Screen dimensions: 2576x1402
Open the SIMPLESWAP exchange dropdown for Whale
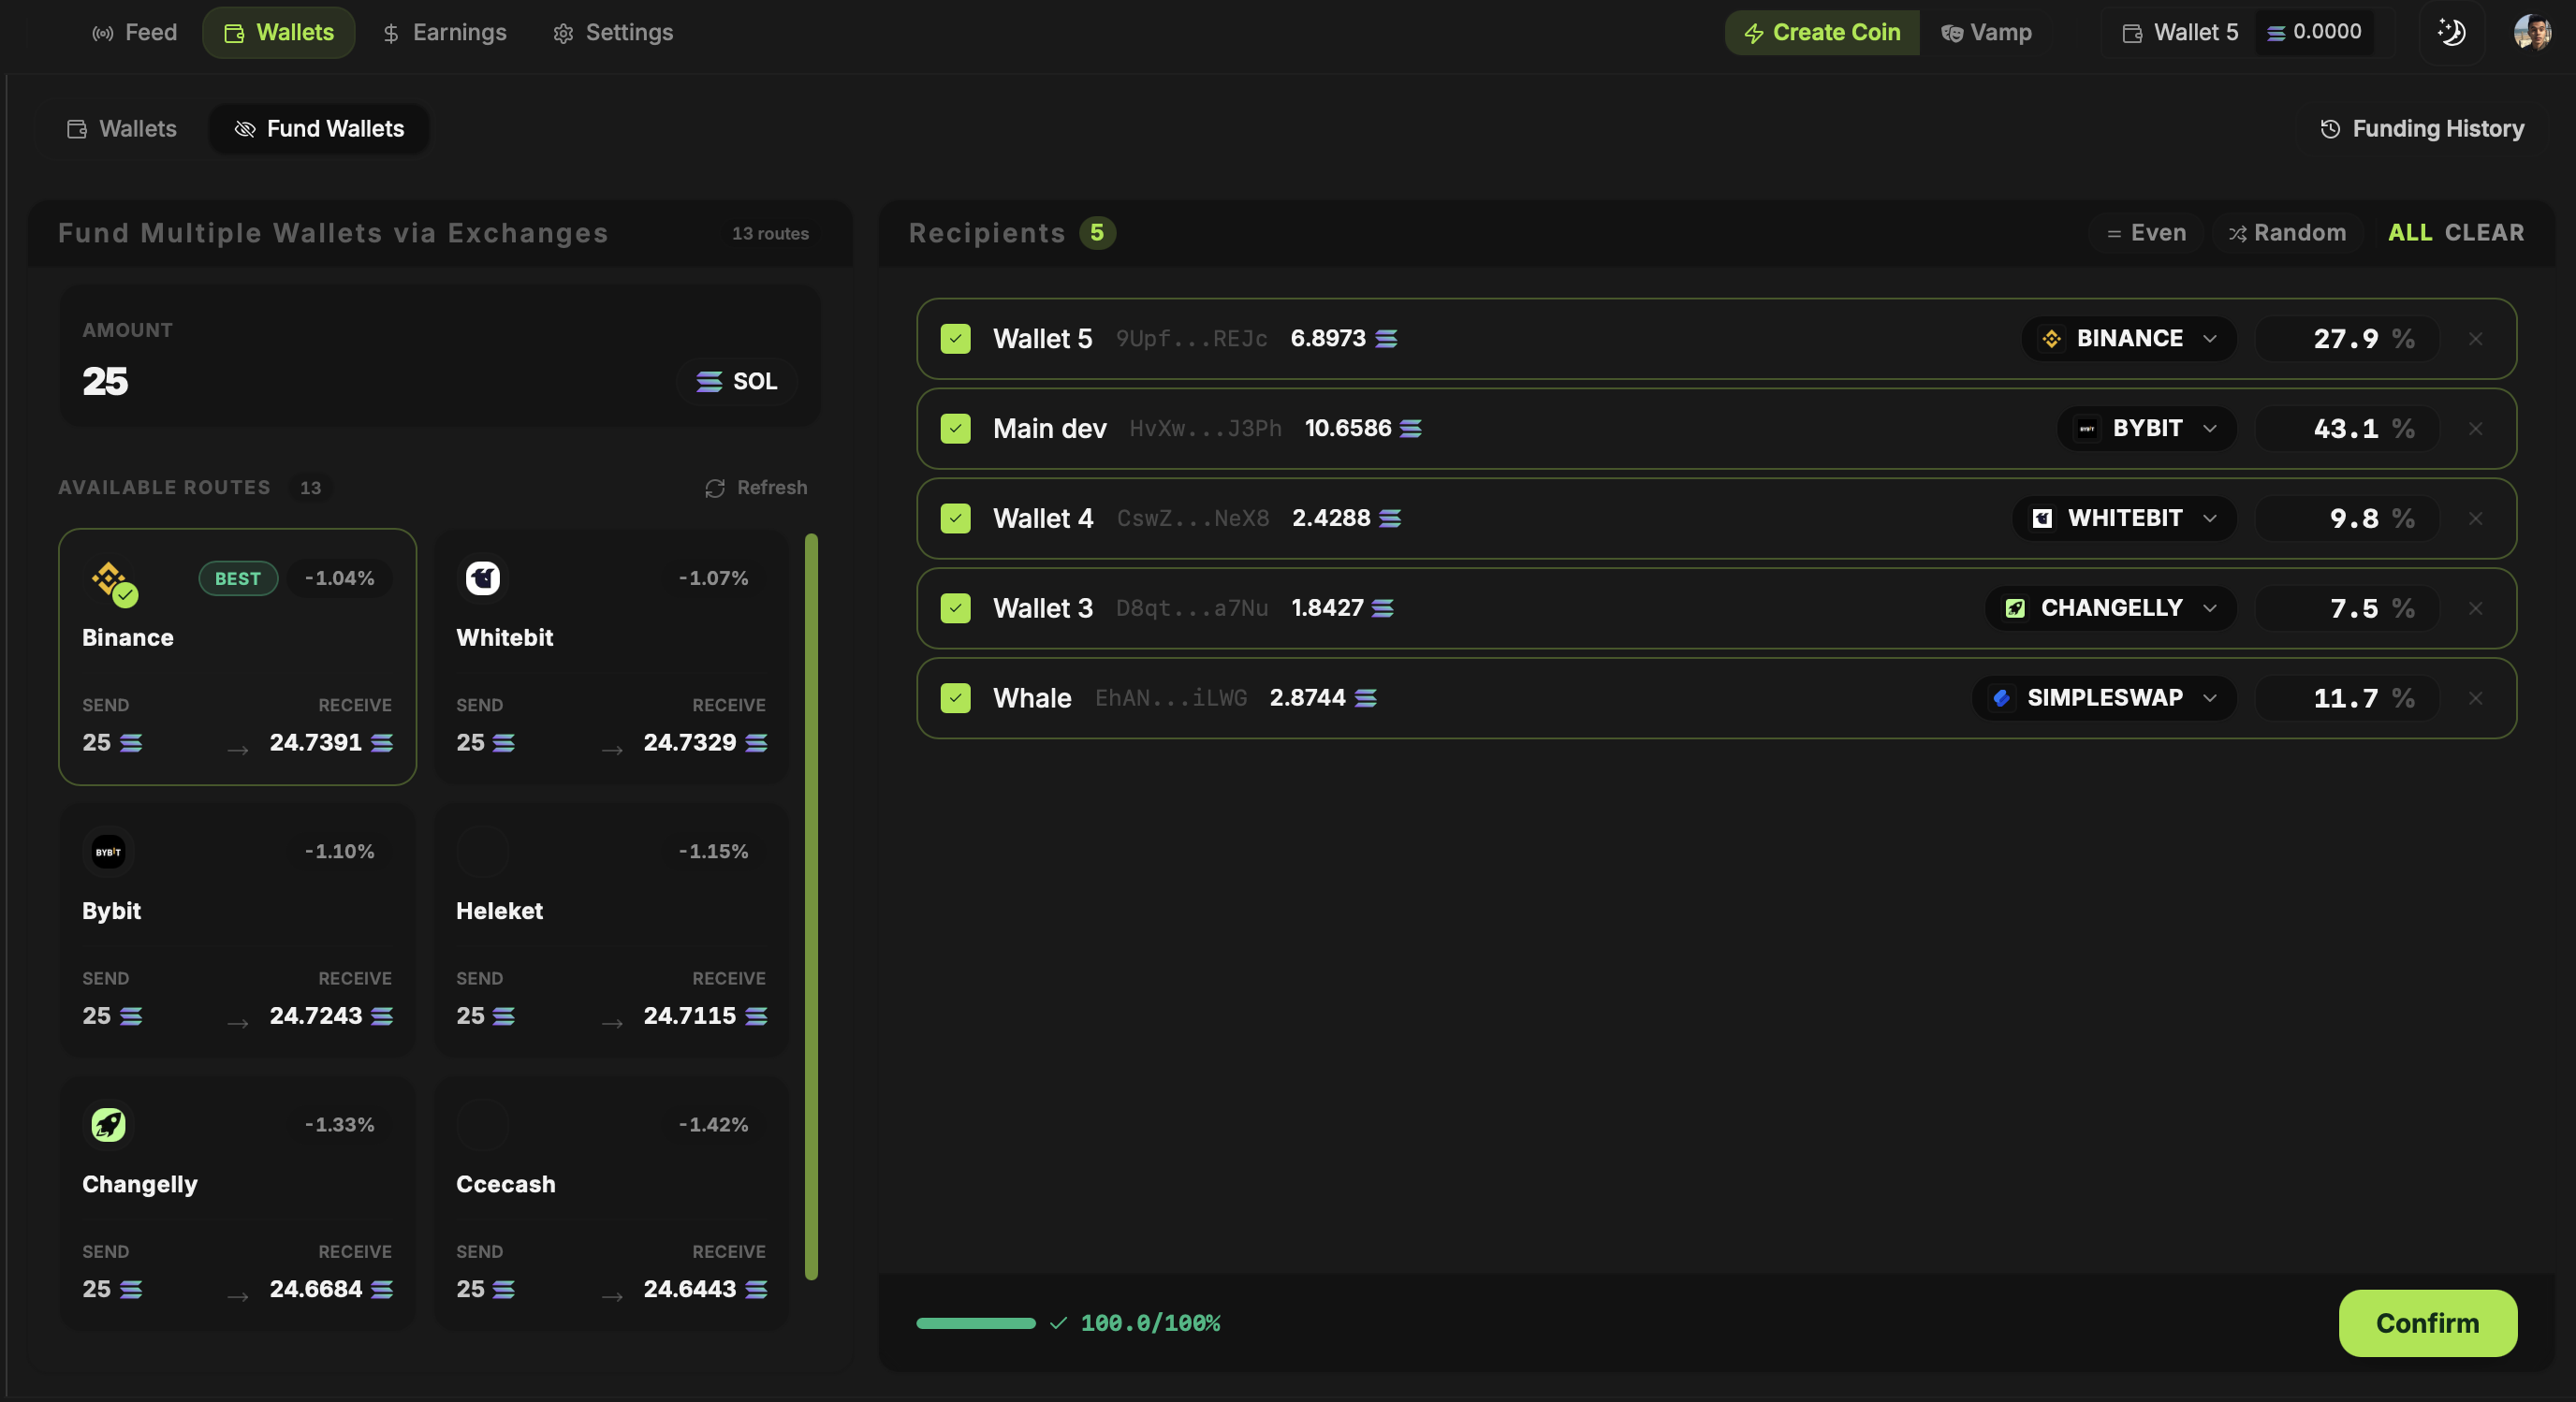[2103, 698]
